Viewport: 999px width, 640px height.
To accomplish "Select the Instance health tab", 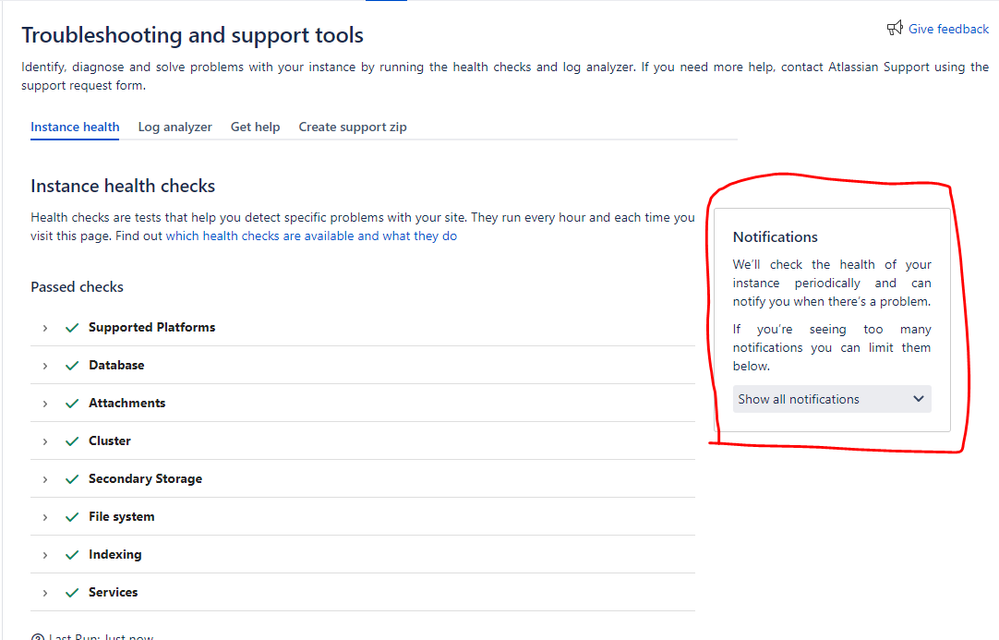I will coord(75,127).
